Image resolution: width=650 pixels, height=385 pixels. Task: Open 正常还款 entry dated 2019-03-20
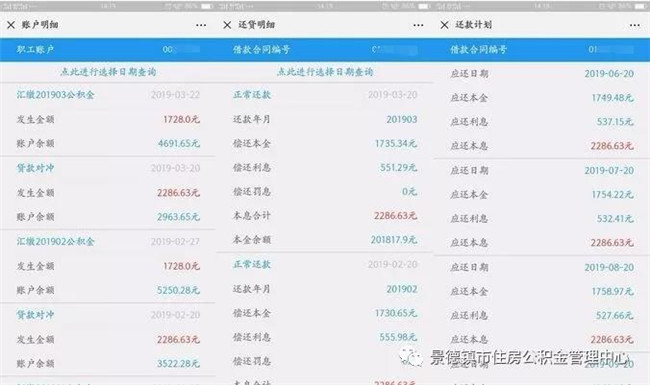pyautogui.click(x=252, y=94)
